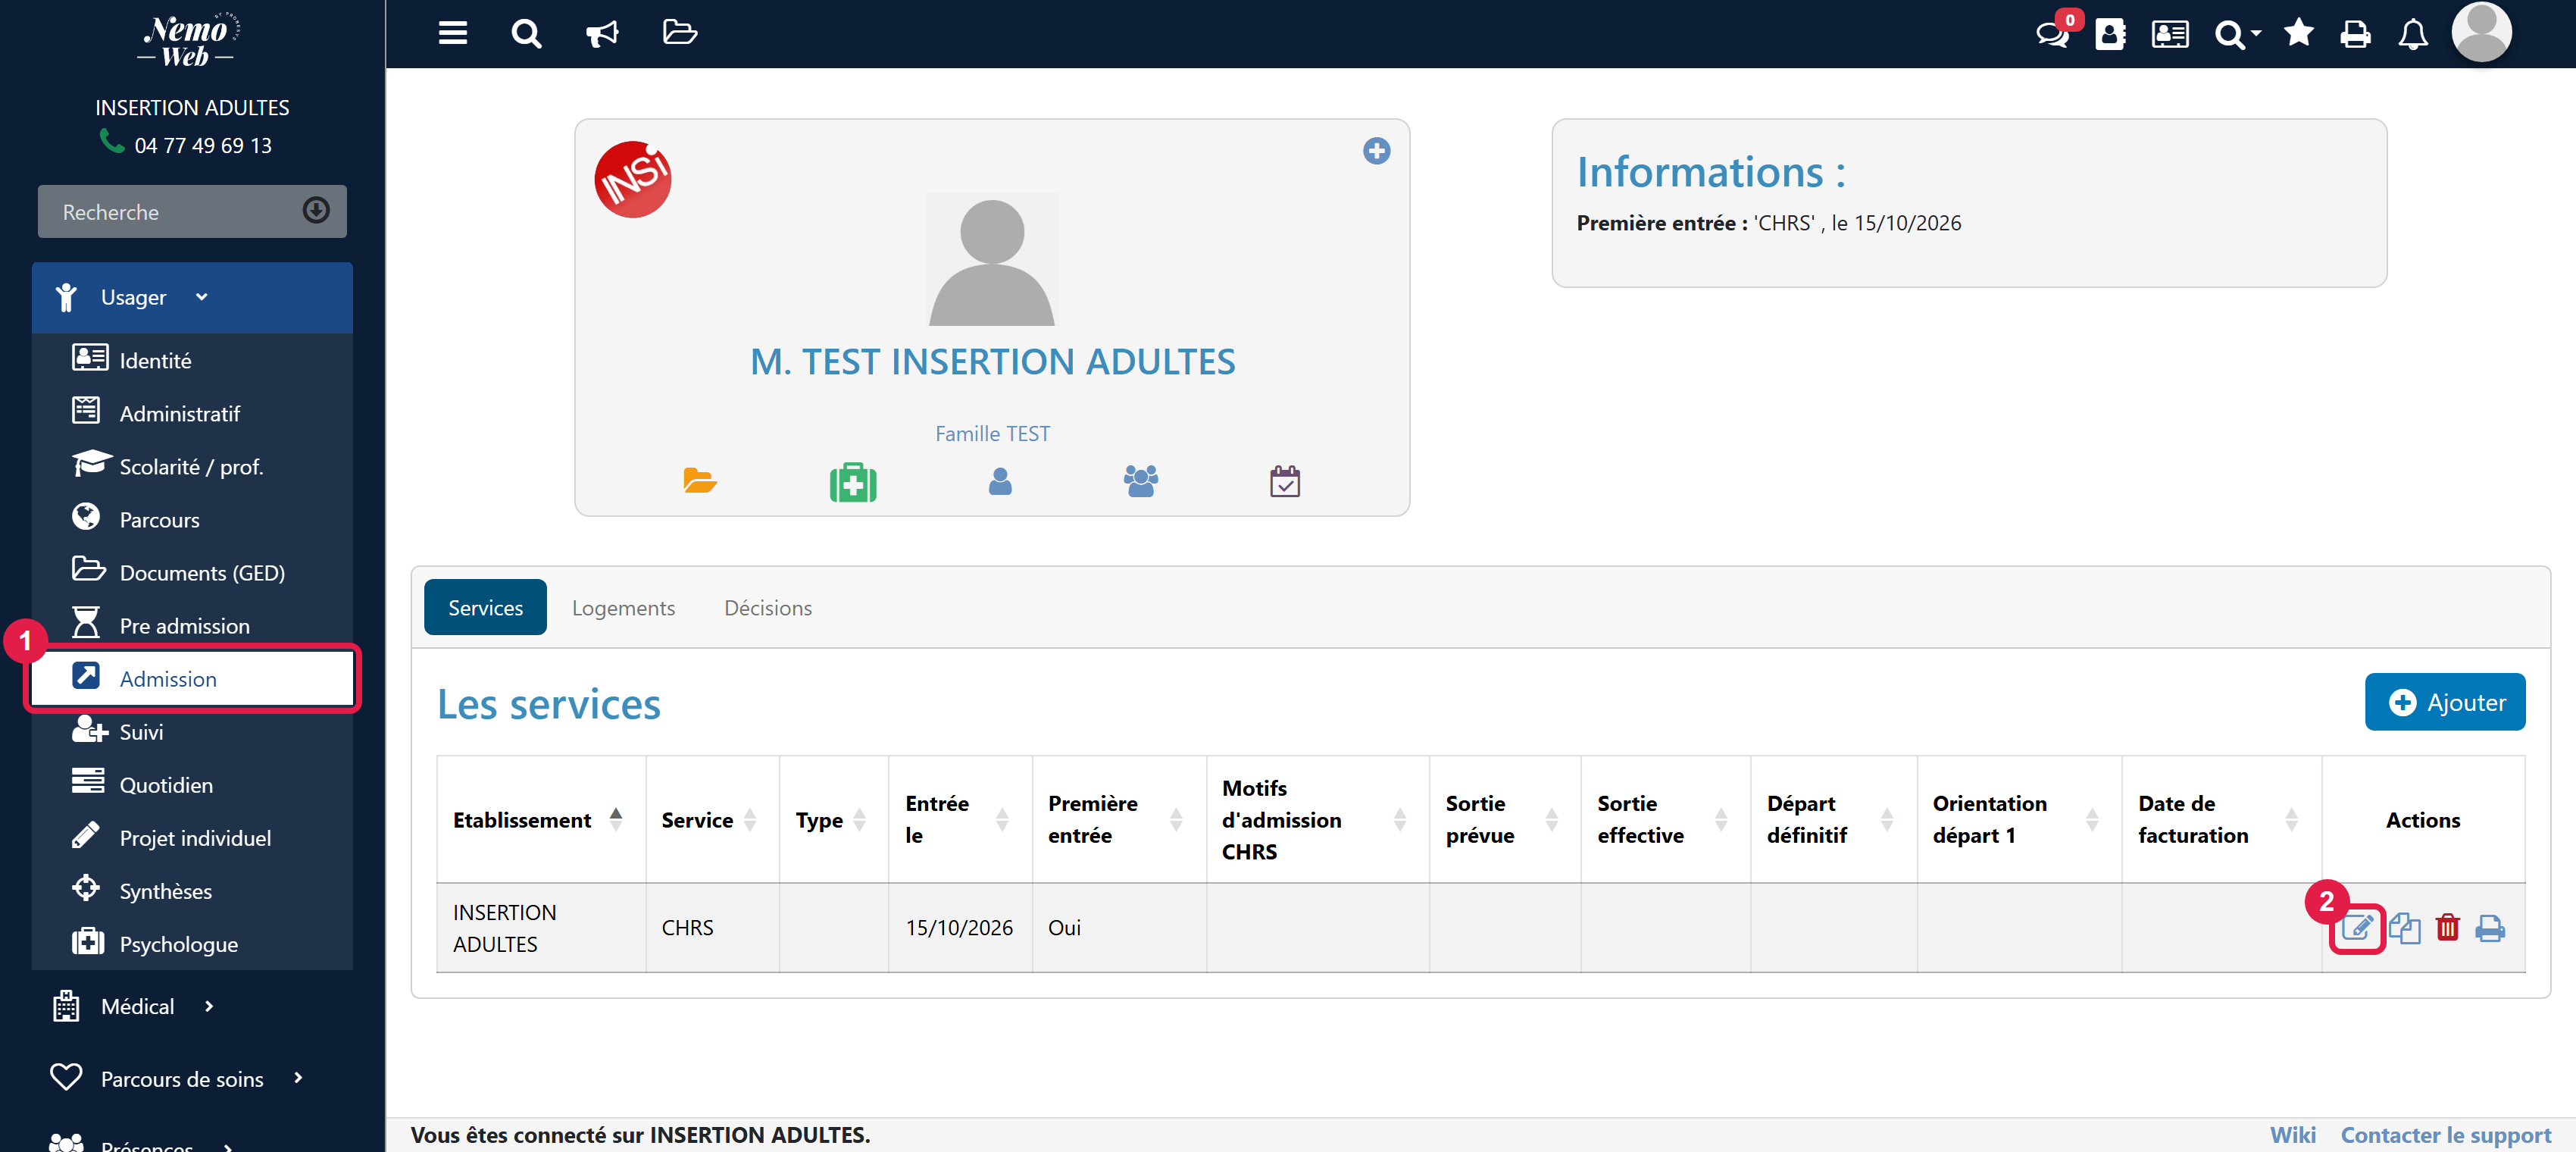Click the single person icon on profile card
Image resolution: width=2576 pixels, height=1152 pixels.
click(1000, 482)
